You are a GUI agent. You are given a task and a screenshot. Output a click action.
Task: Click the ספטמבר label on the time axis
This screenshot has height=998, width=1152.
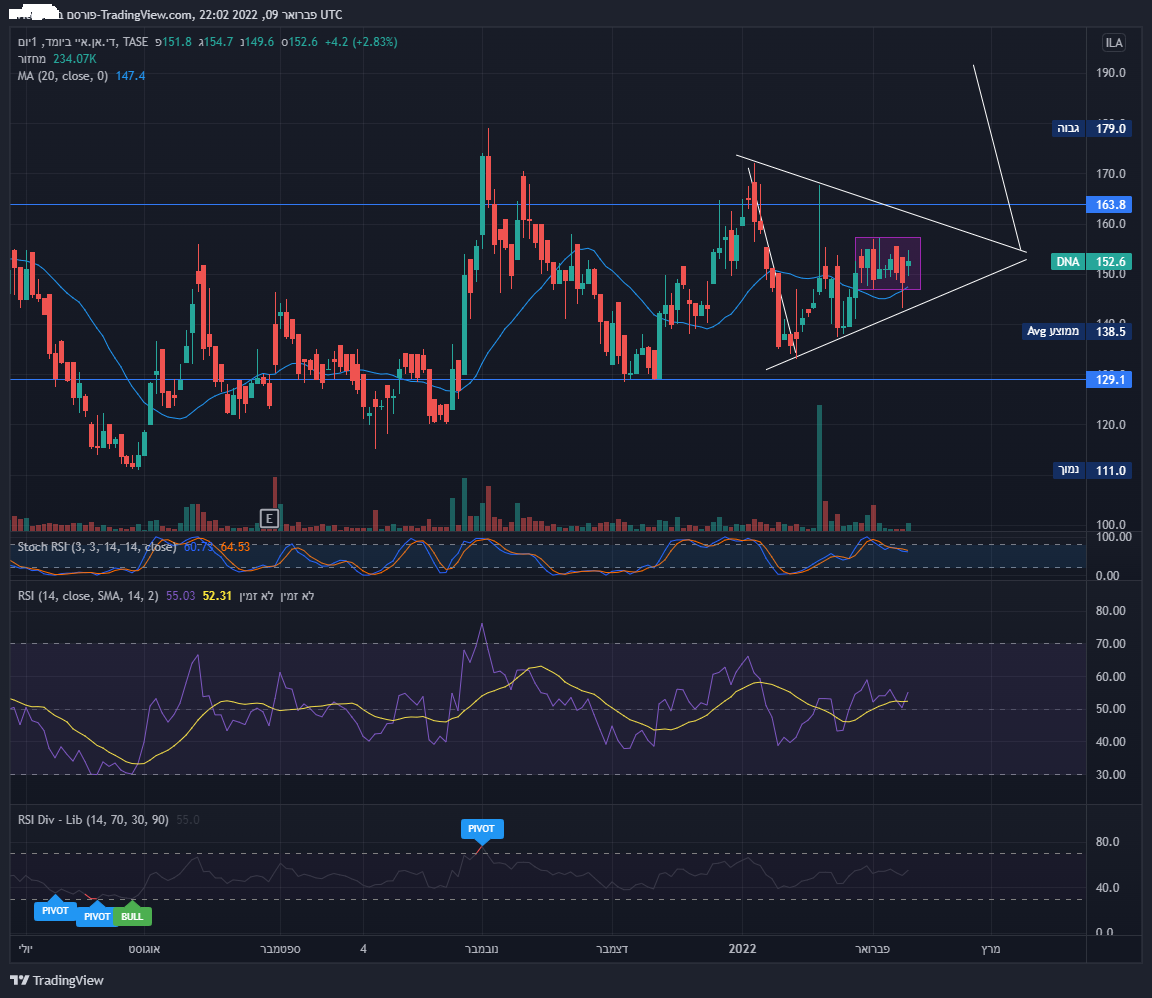(x=280, y=949)
